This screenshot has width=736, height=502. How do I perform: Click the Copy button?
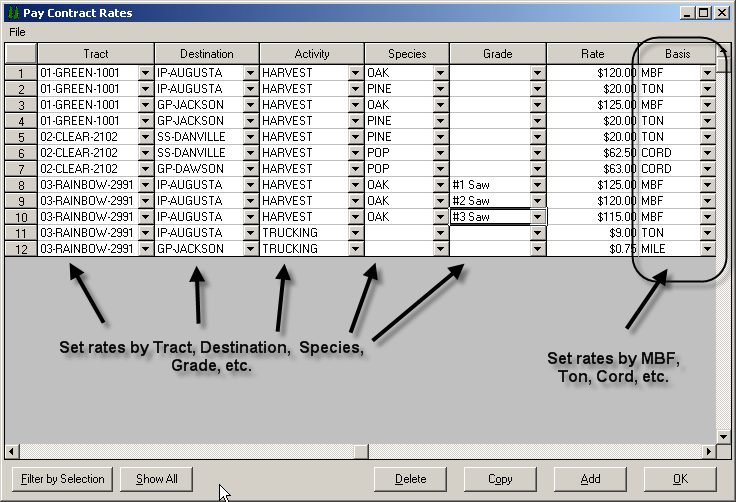(500, 479)
